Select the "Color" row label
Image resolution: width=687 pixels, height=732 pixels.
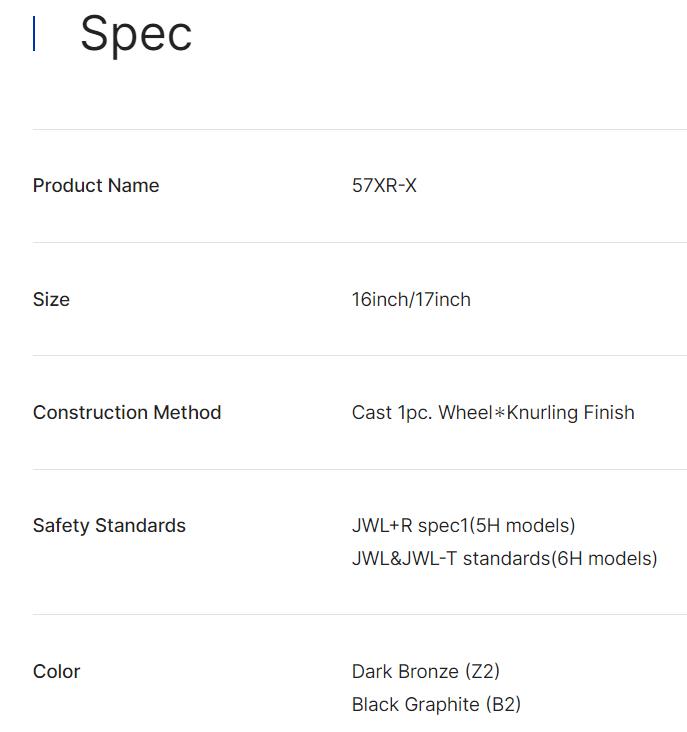tap(56, 671)
